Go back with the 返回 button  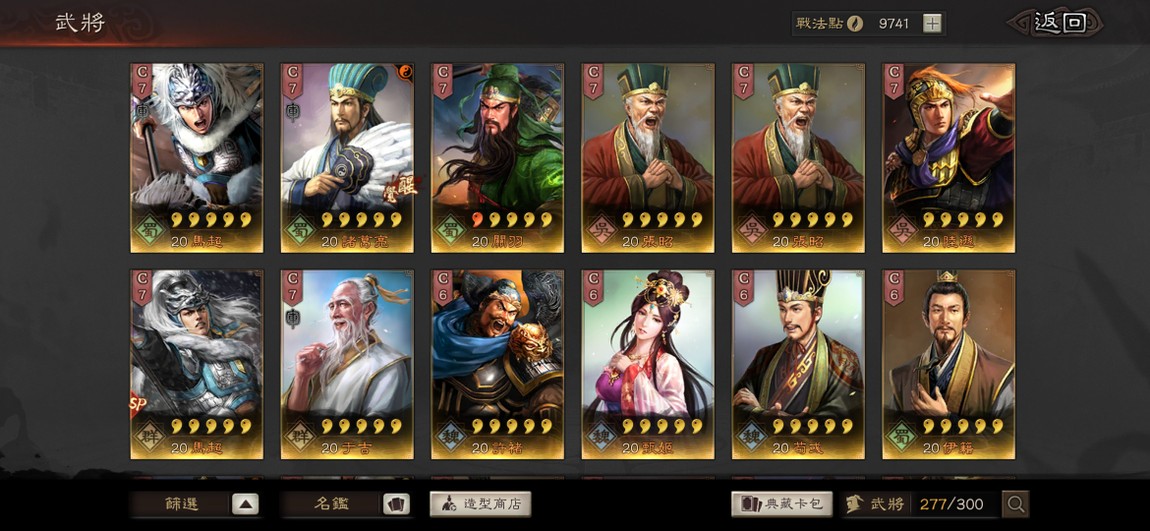tap(1058, 23)
